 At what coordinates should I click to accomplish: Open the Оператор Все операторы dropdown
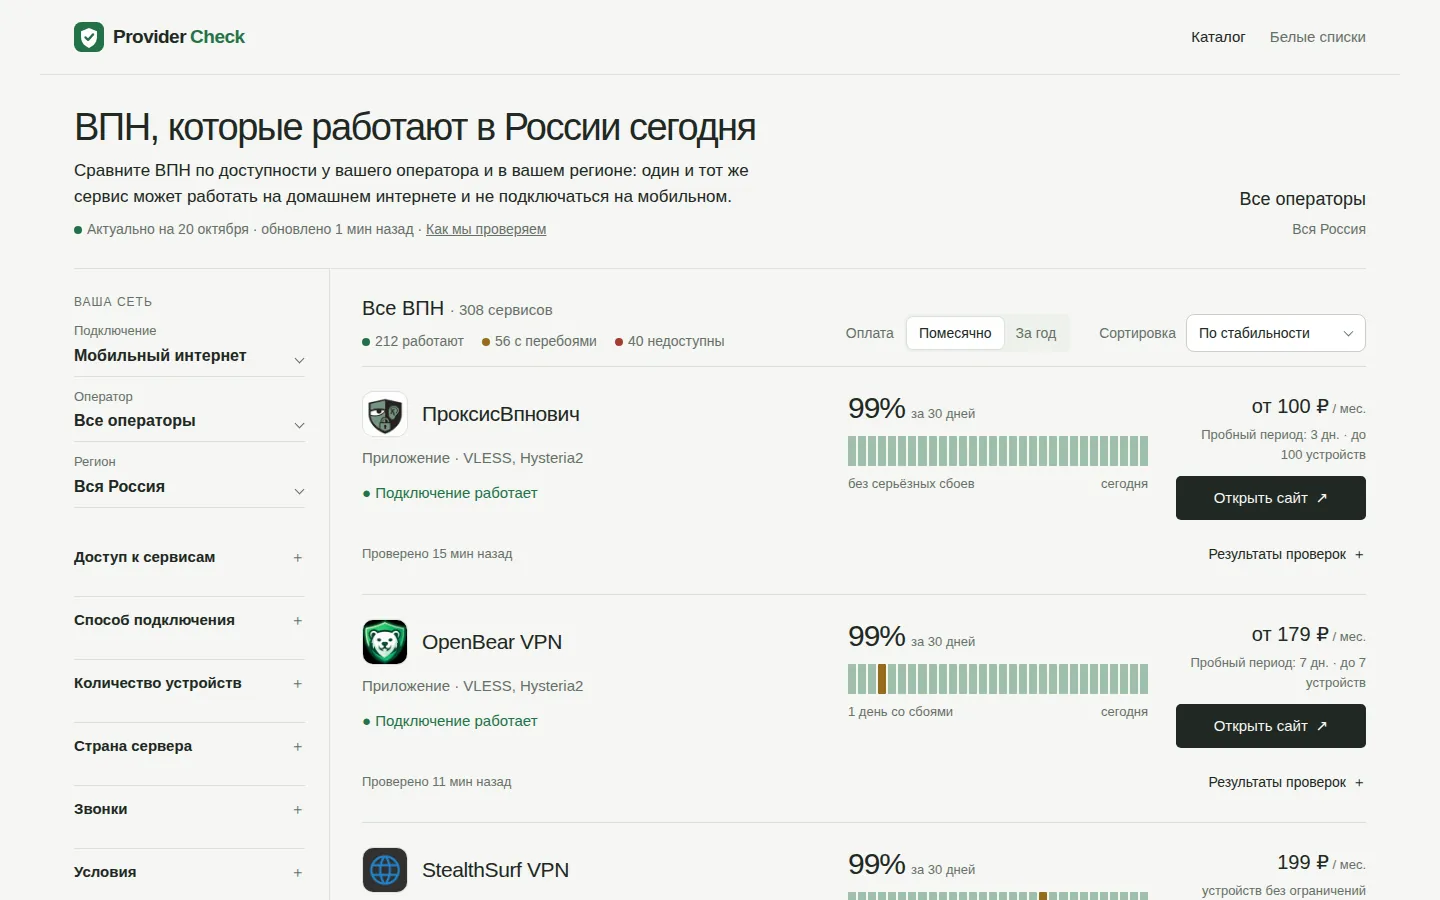189,421
